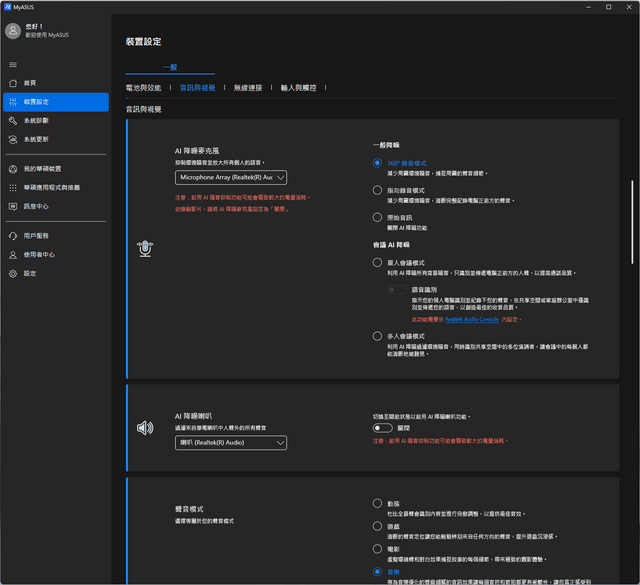Switch to the 音訊與視覺 sub-tab
Viewport: 640px width, 585px height.
pos(198,88)
